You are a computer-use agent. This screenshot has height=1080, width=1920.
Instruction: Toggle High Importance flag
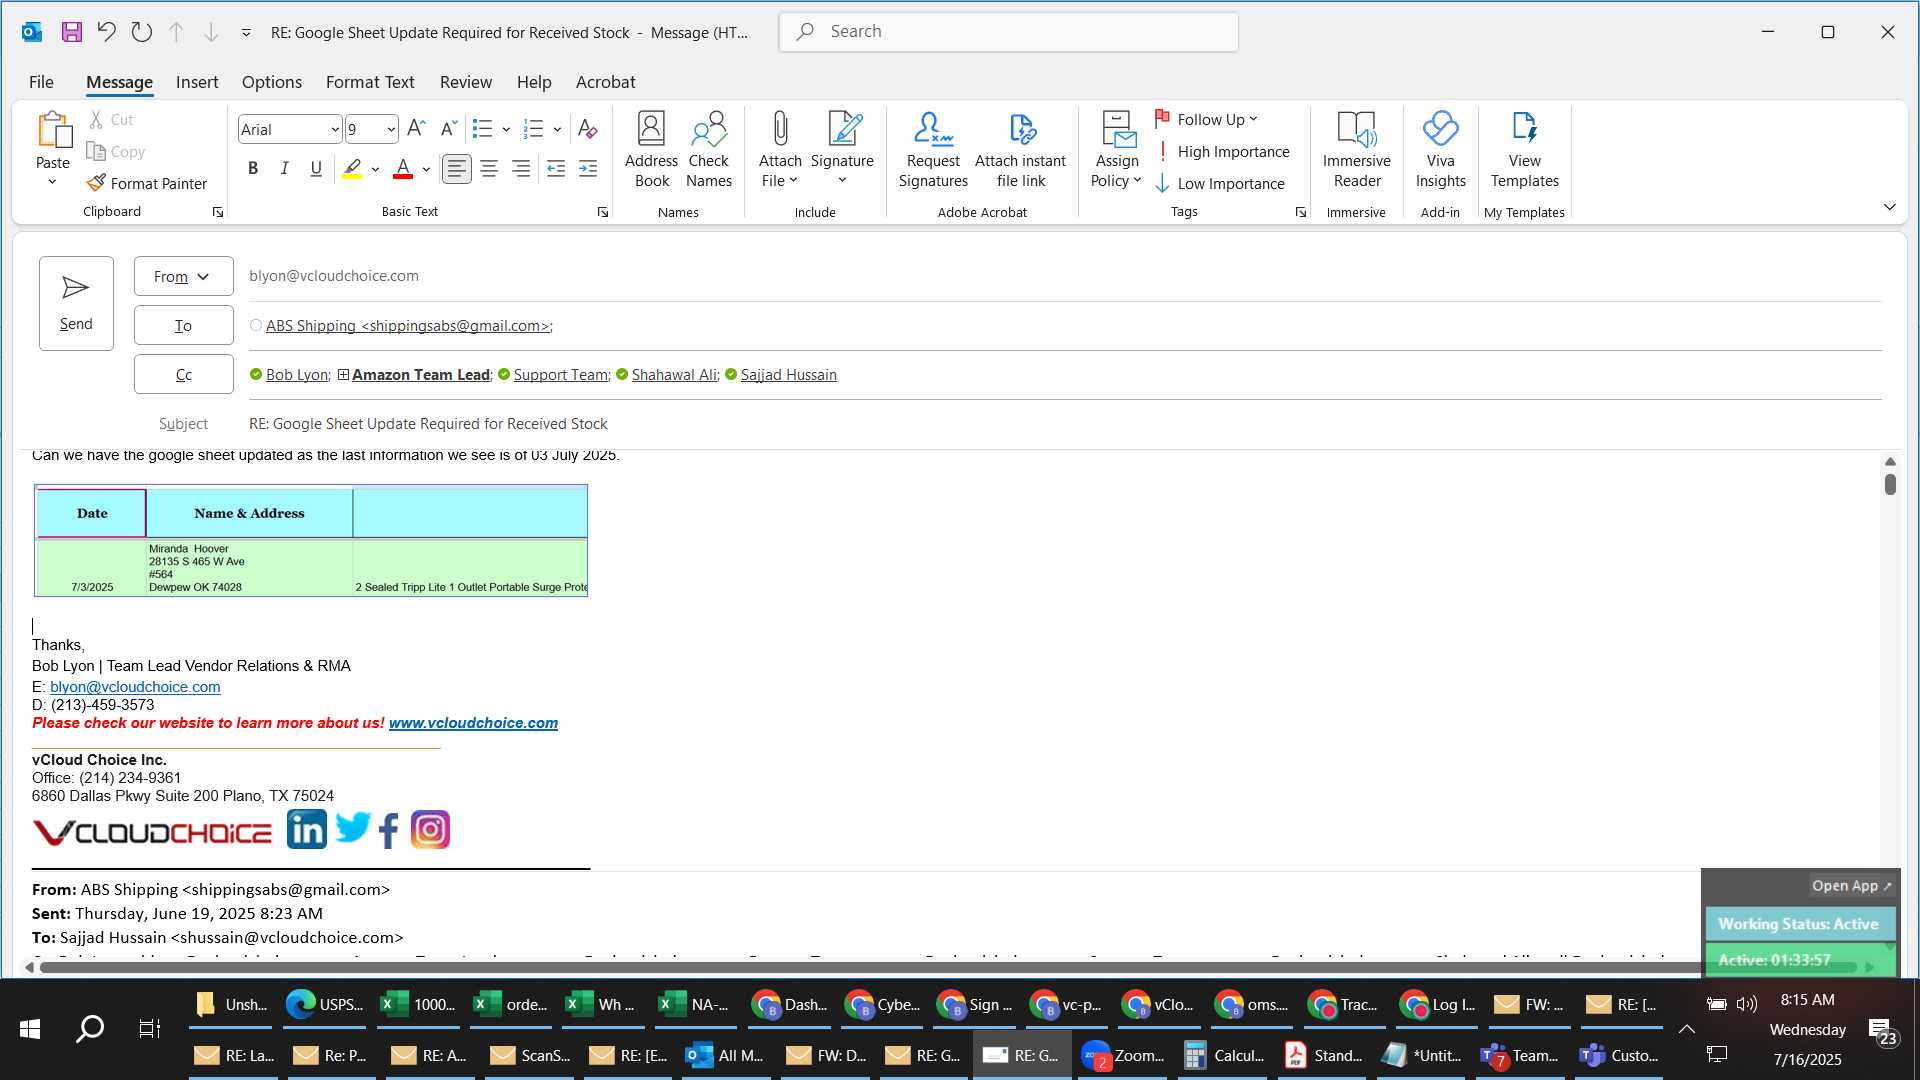[x=1222, y=151]
